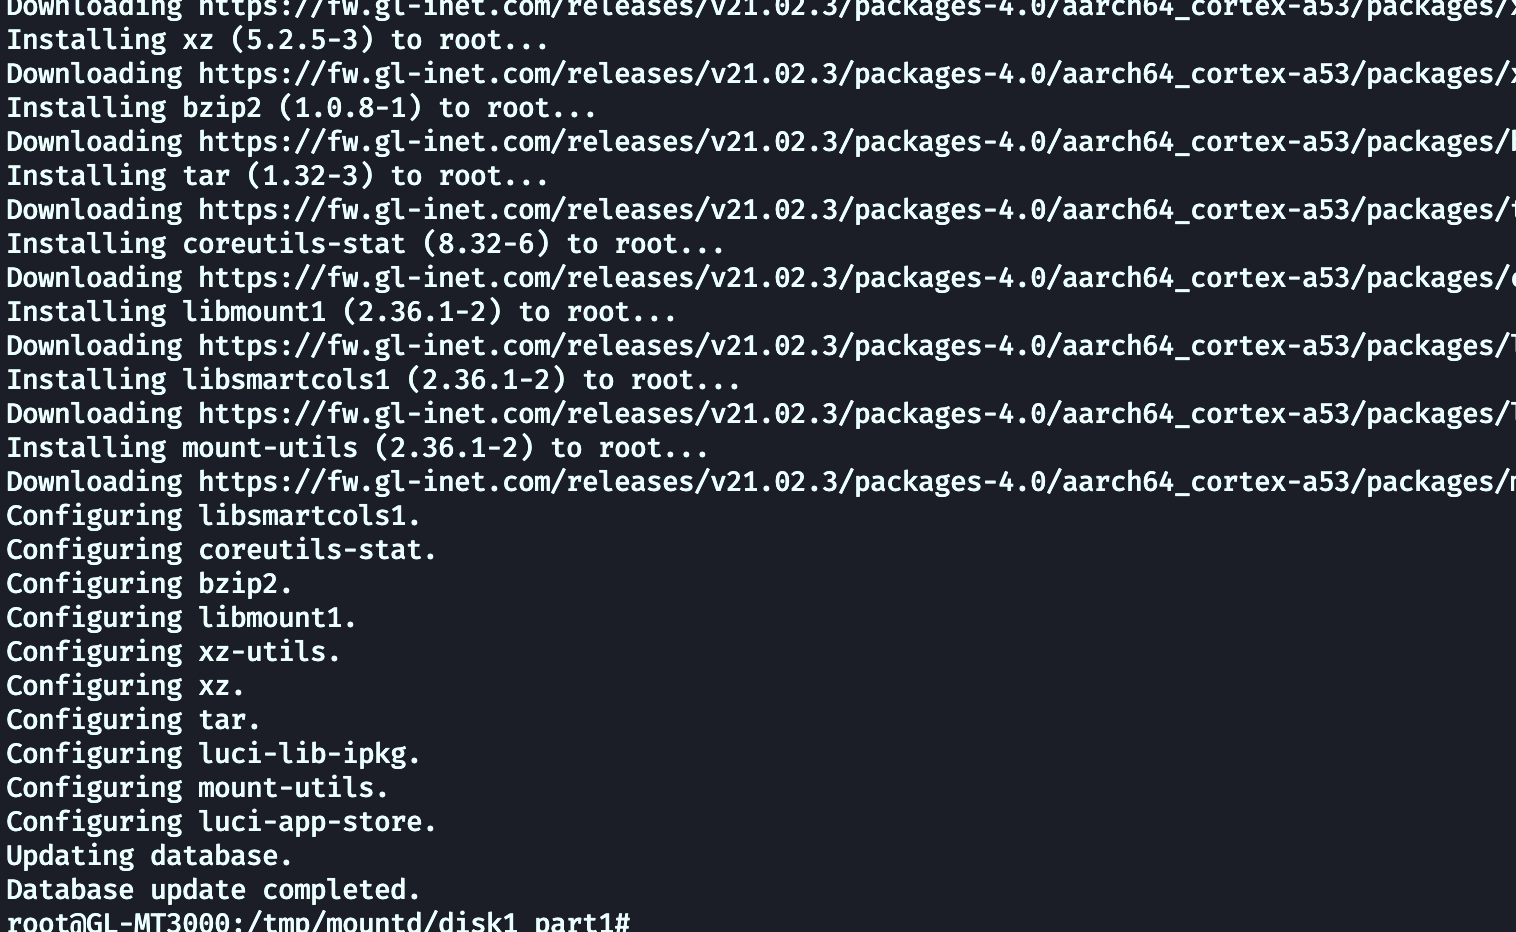Click the "Configuring xz-utils." output line
Viewport: 1516px width, 932px height.
click(173, 652)
